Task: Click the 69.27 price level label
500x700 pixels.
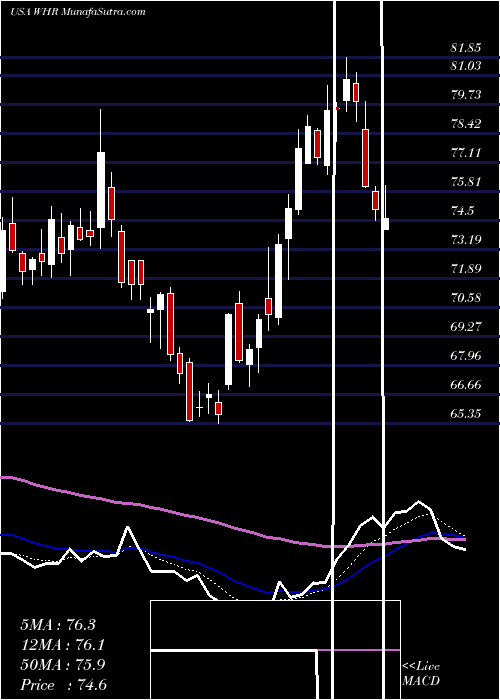Action: click(466, 327)
